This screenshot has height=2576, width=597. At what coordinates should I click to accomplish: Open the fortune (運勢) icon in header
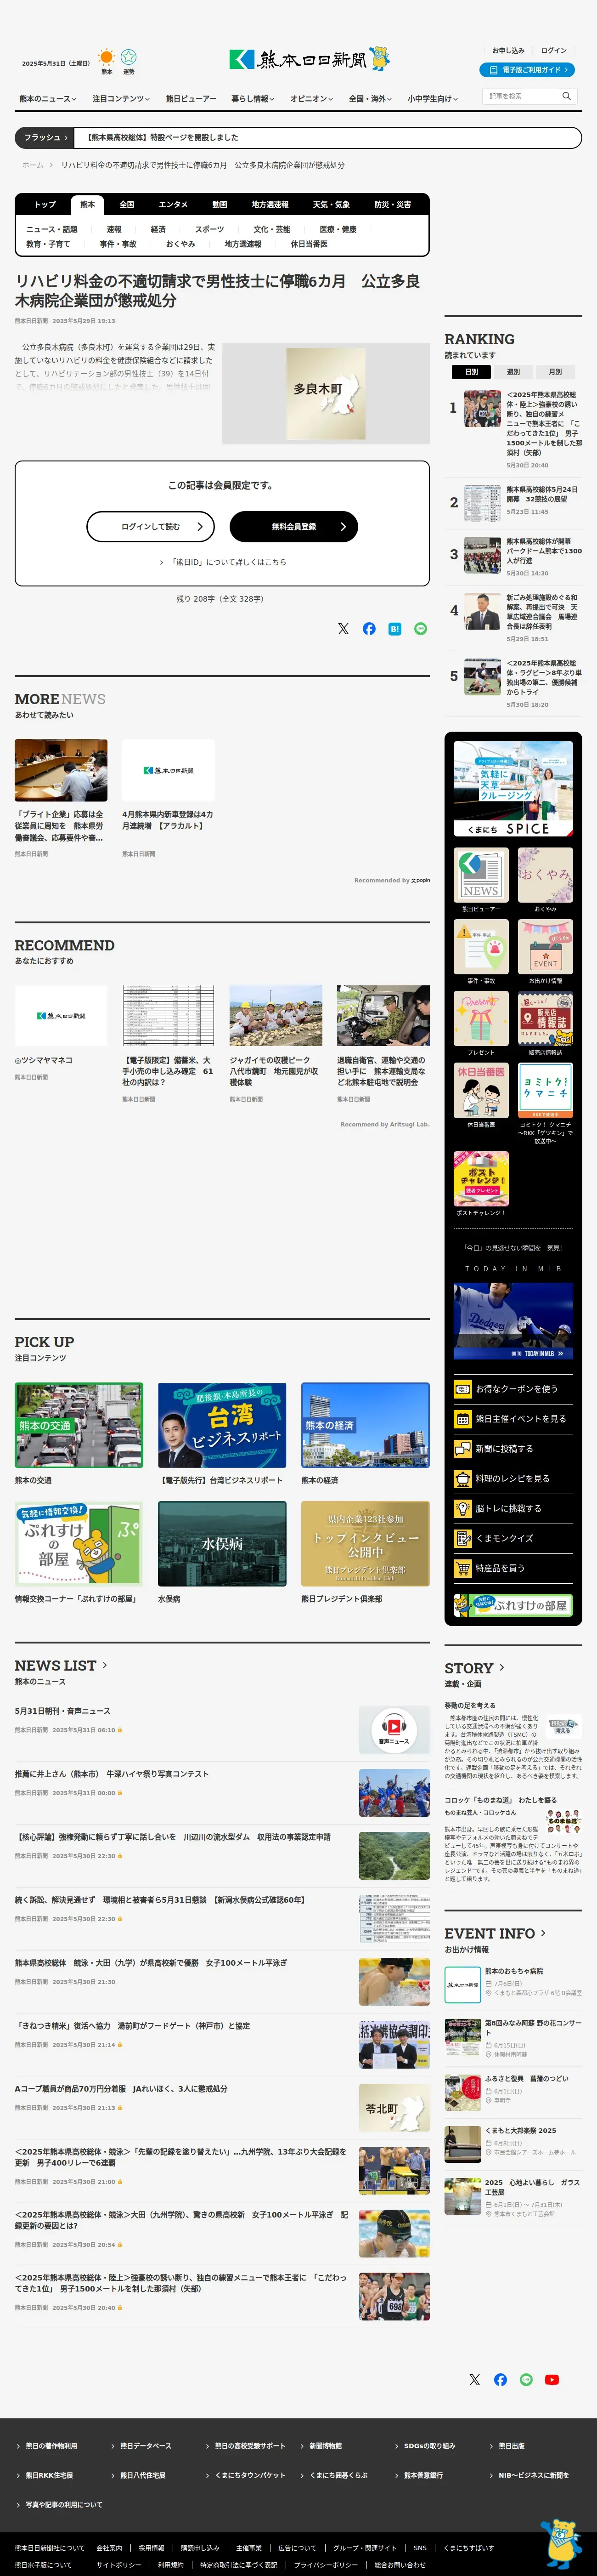128,57
